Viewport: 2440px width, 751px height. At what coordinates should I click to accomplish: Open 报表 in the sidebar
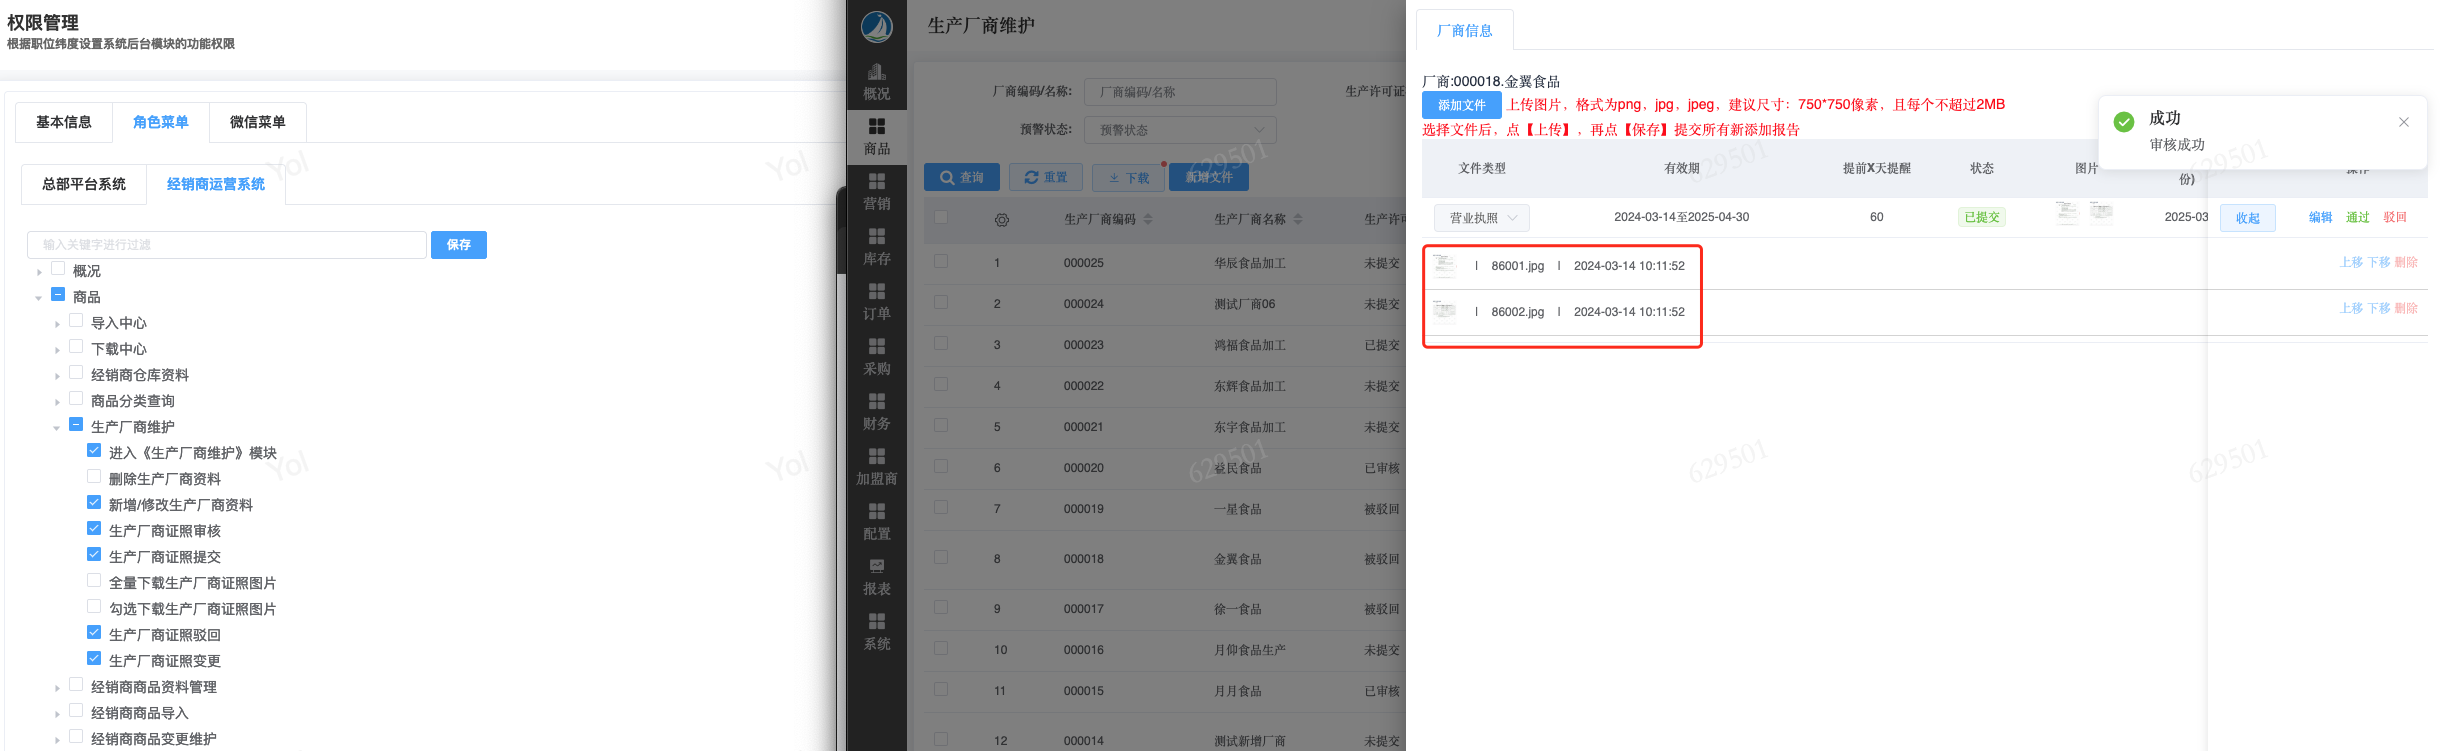pyautogui.click(x=877, y=577)
